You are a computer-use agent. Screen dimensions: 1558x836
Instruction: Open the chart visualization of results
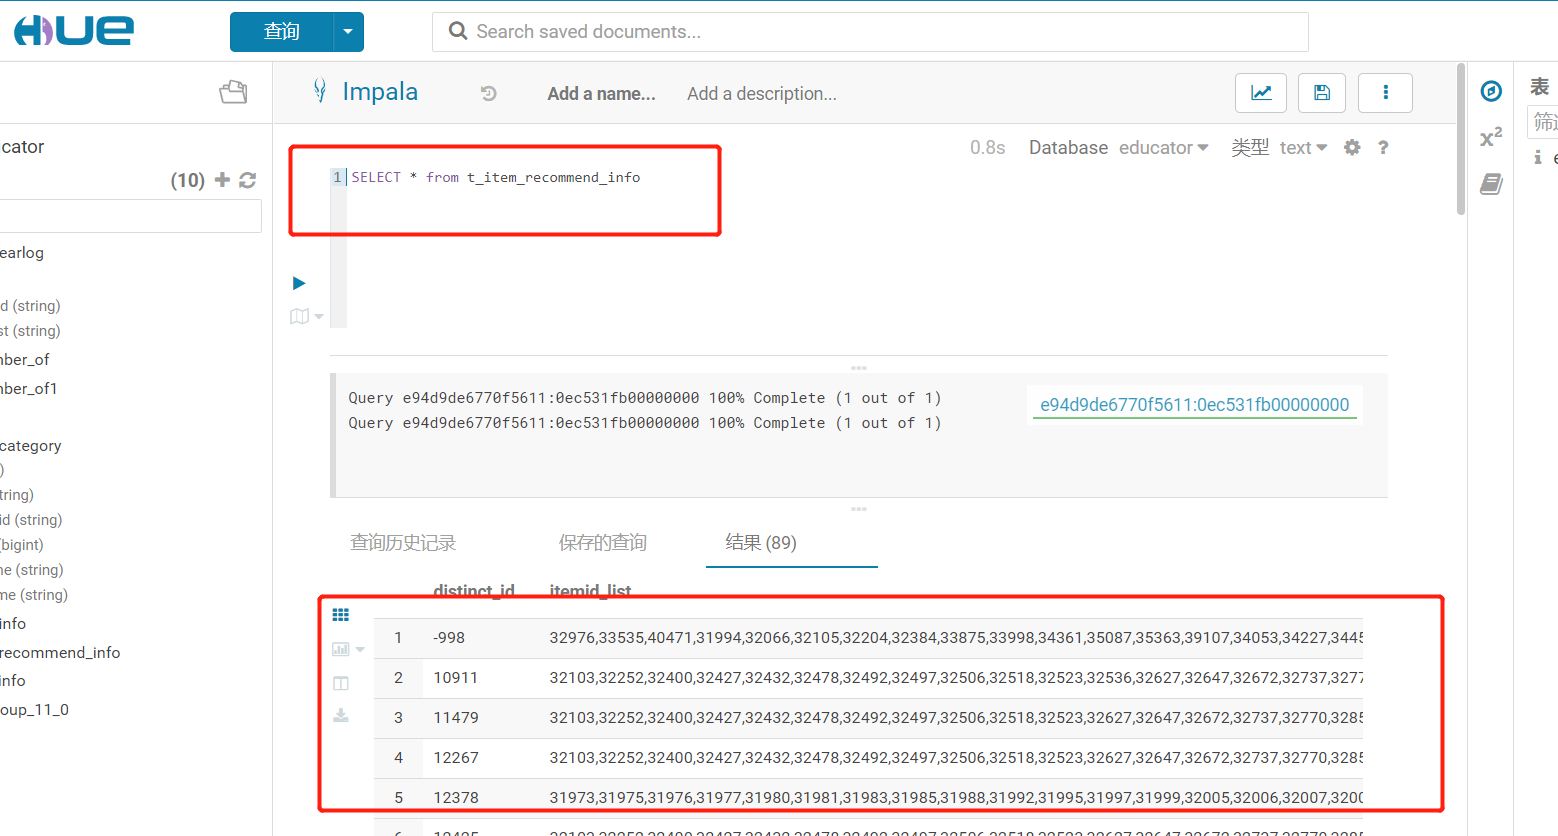point(339,648)
